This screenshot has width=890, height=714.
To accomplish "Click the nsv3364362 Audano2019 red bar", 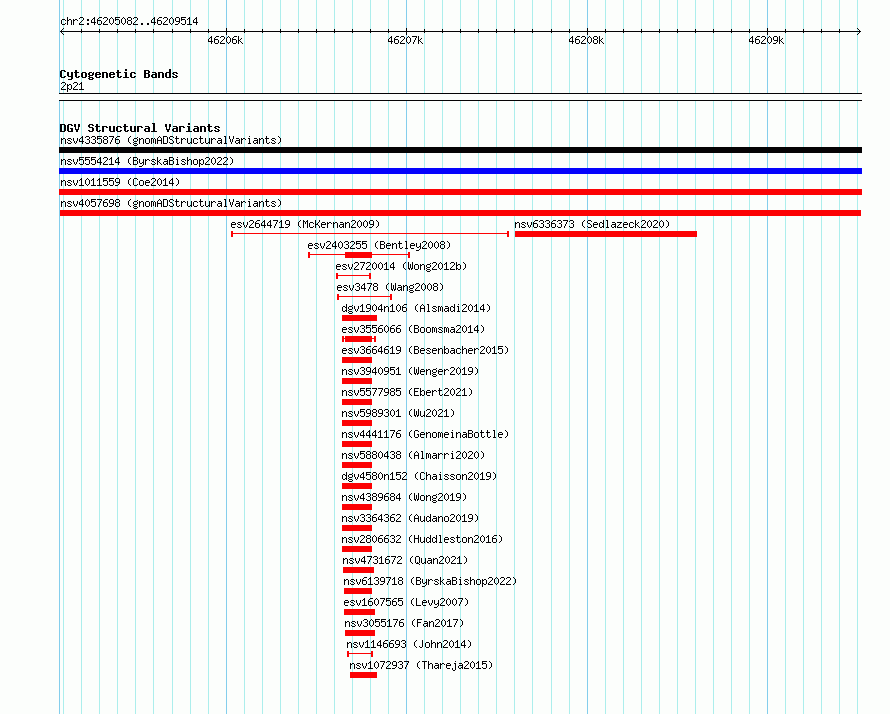I will [357, 528].
